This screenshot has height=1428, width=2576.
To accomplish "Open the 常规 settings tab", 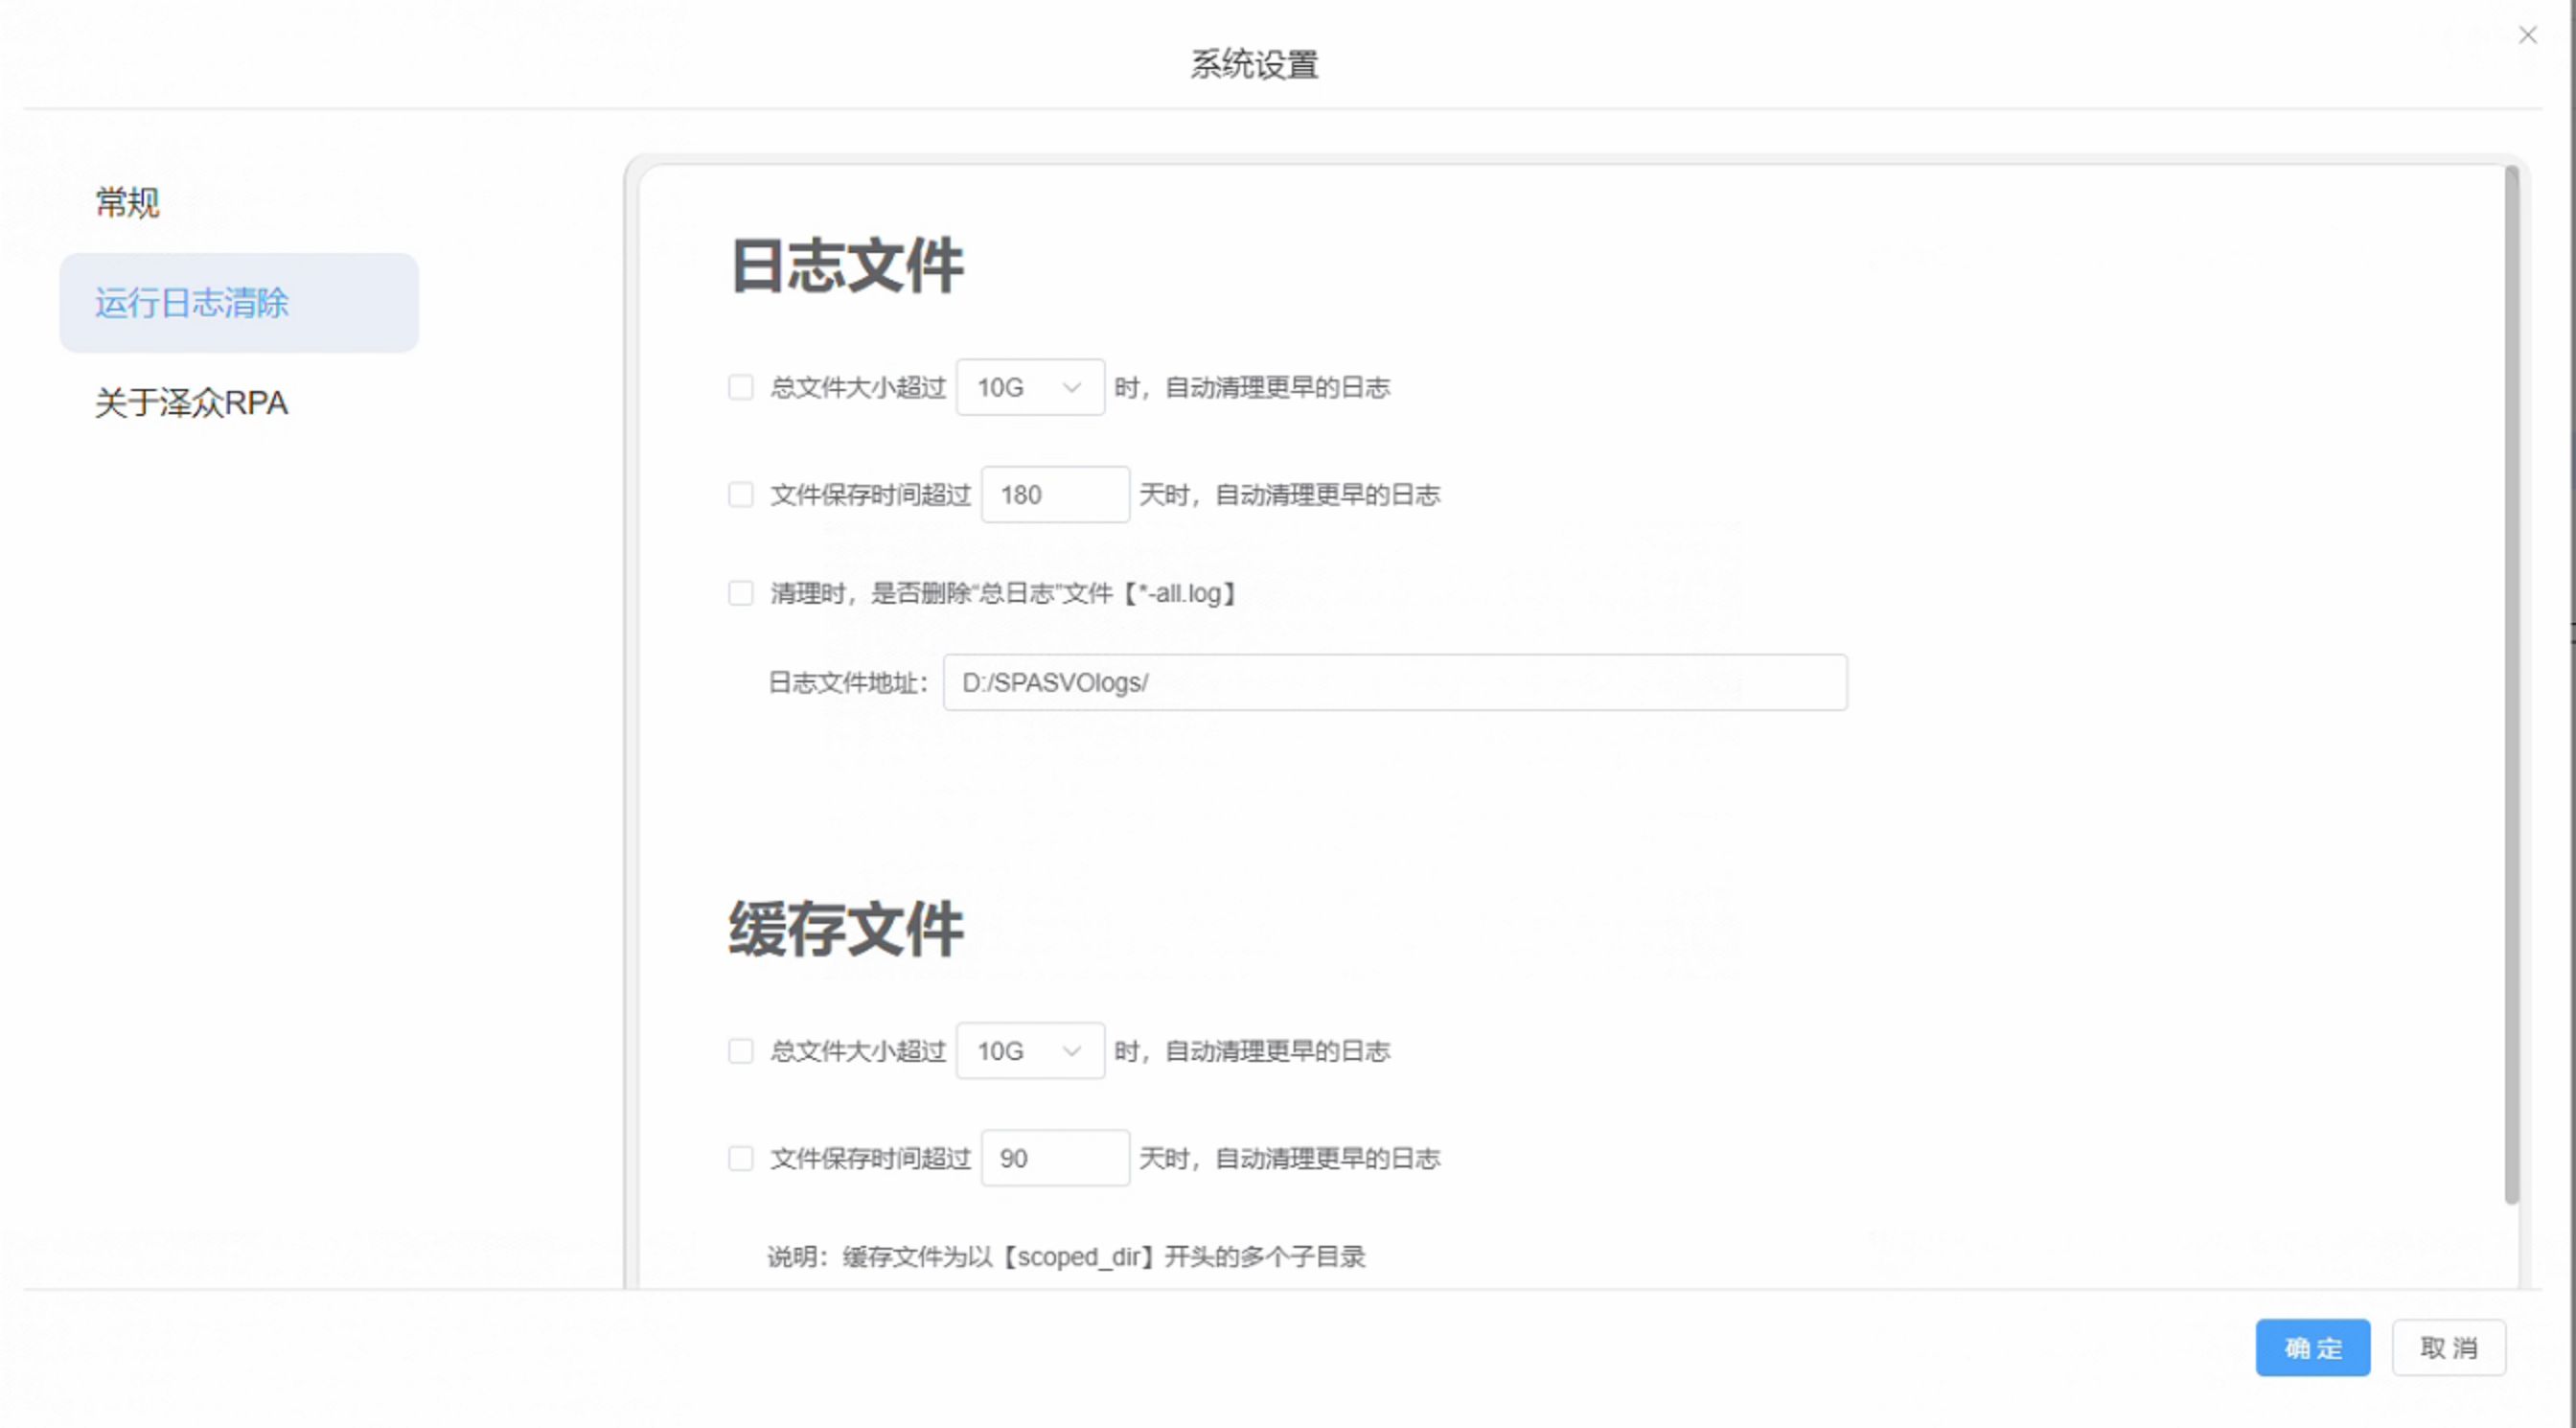I will point(127,203).
